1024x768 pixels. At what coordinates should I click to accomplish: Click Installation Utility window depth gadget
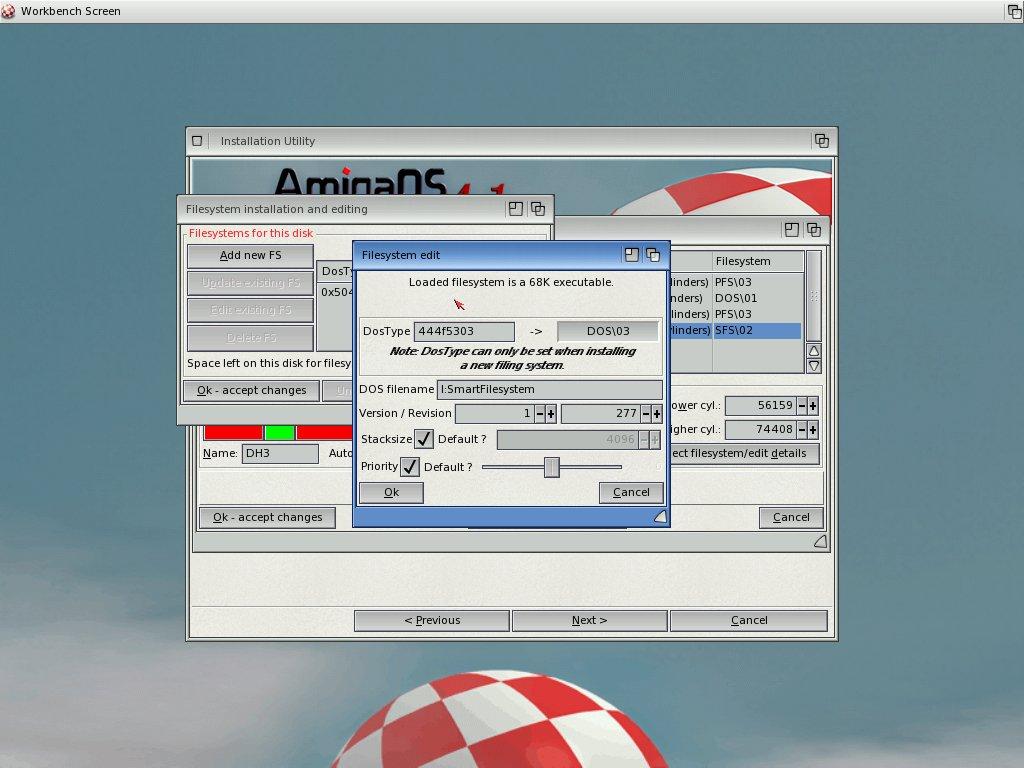[x=822, y=140]
